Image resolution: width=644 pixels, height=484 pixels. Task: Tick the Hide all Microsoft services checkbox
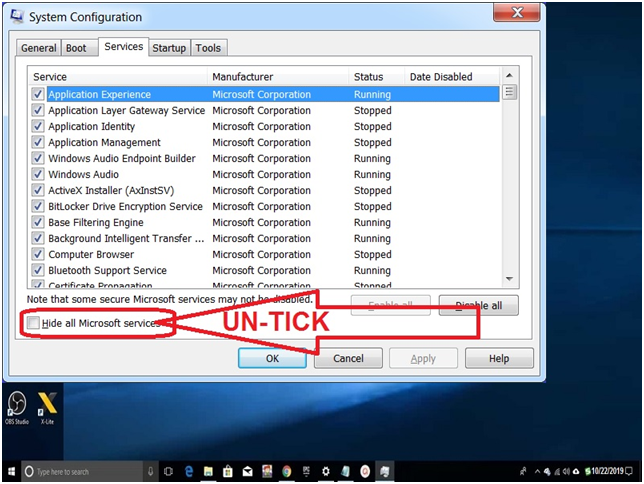pyautogui.click(x=33, y=323)
